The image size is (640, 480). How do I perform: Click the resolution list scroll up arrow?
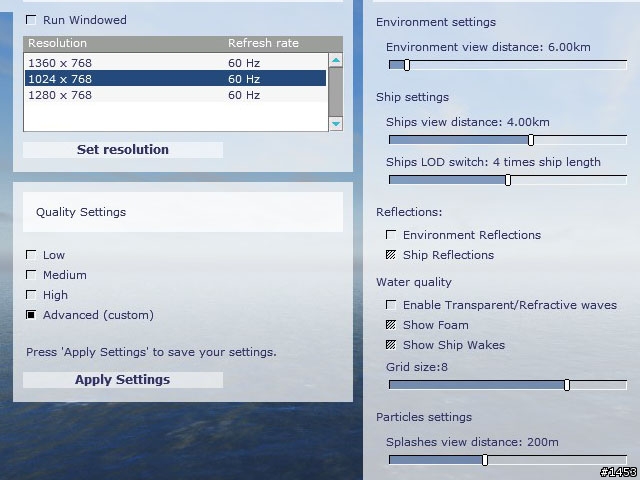(x=336, y=60)
